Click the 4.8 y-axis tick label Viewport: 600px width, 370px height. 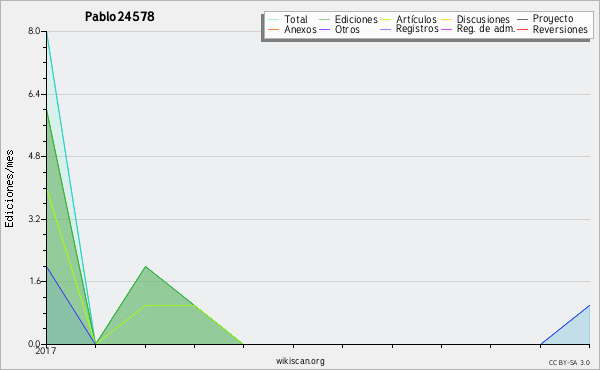click(34, 156)
